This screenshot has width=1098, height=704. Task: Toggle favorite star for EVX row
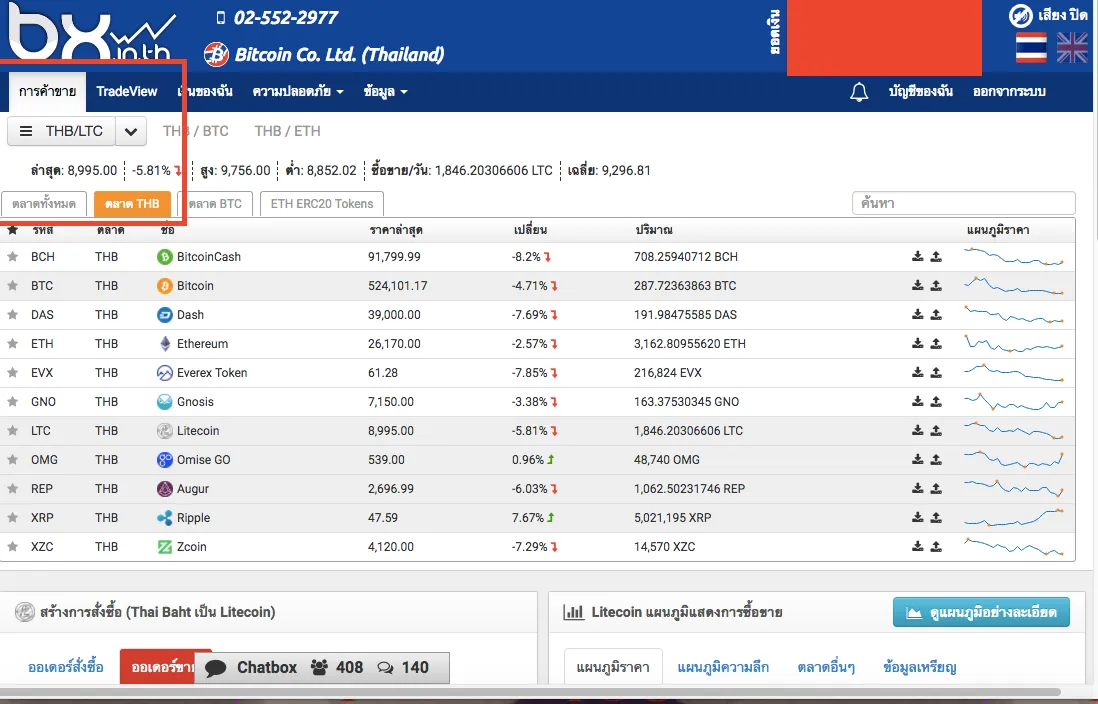click(x=13, y=373)
